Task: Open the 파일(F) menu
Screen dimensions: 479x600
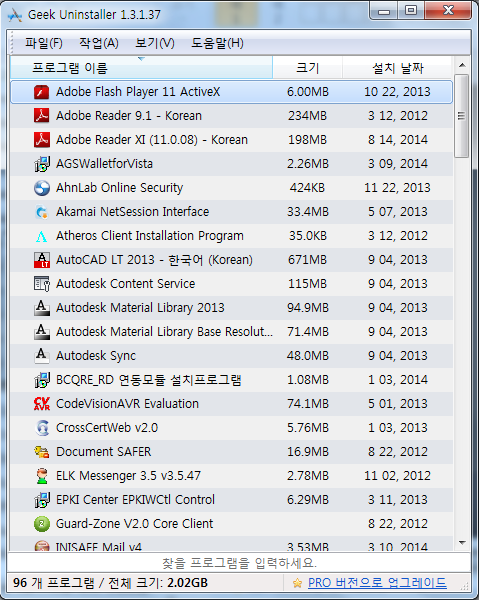Action: 44,43
